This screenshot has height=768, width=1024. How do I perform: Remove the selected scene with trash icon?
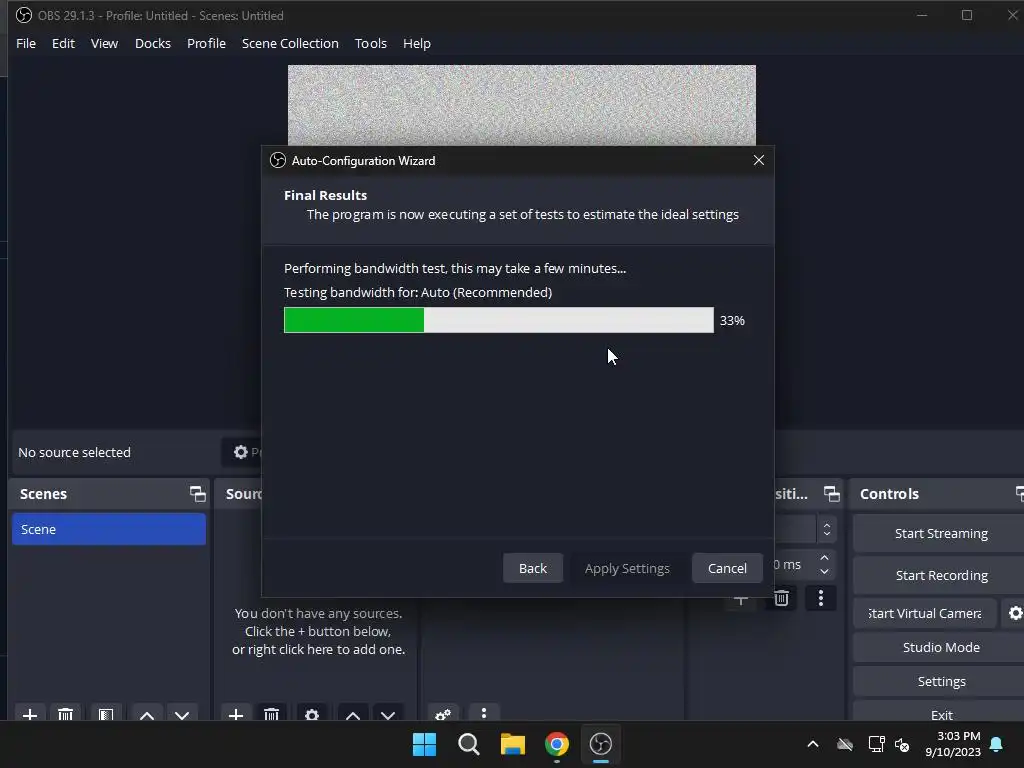65,714
